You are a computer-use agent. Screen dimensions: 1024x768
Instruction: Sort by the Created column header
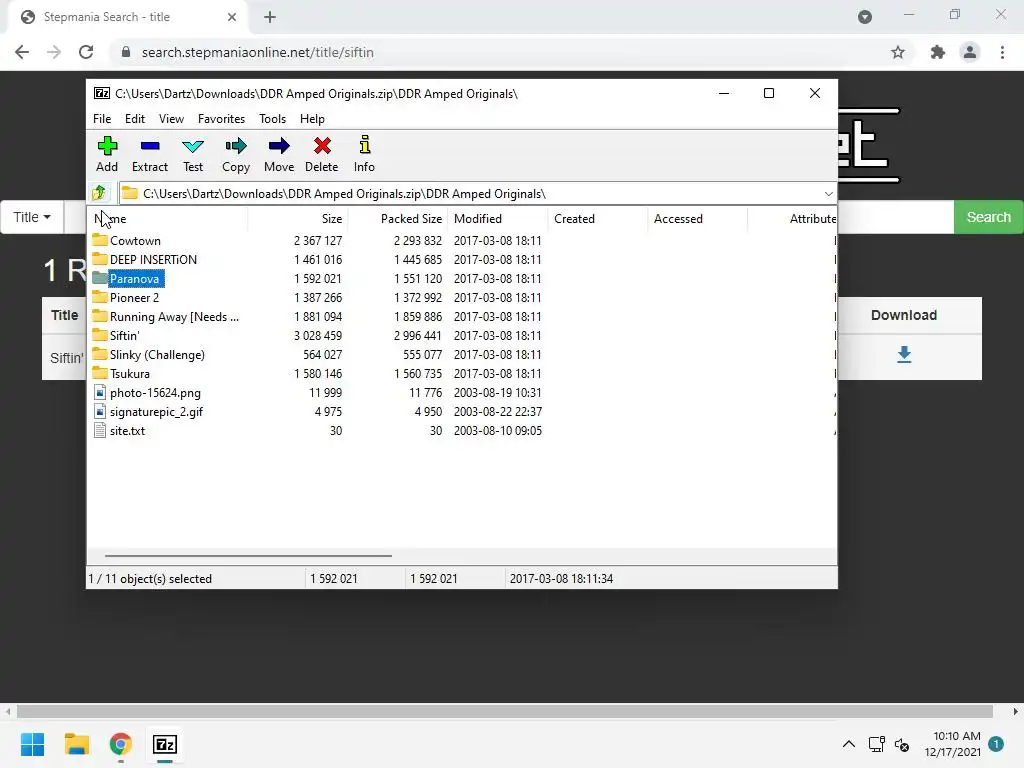pos(598,219)
